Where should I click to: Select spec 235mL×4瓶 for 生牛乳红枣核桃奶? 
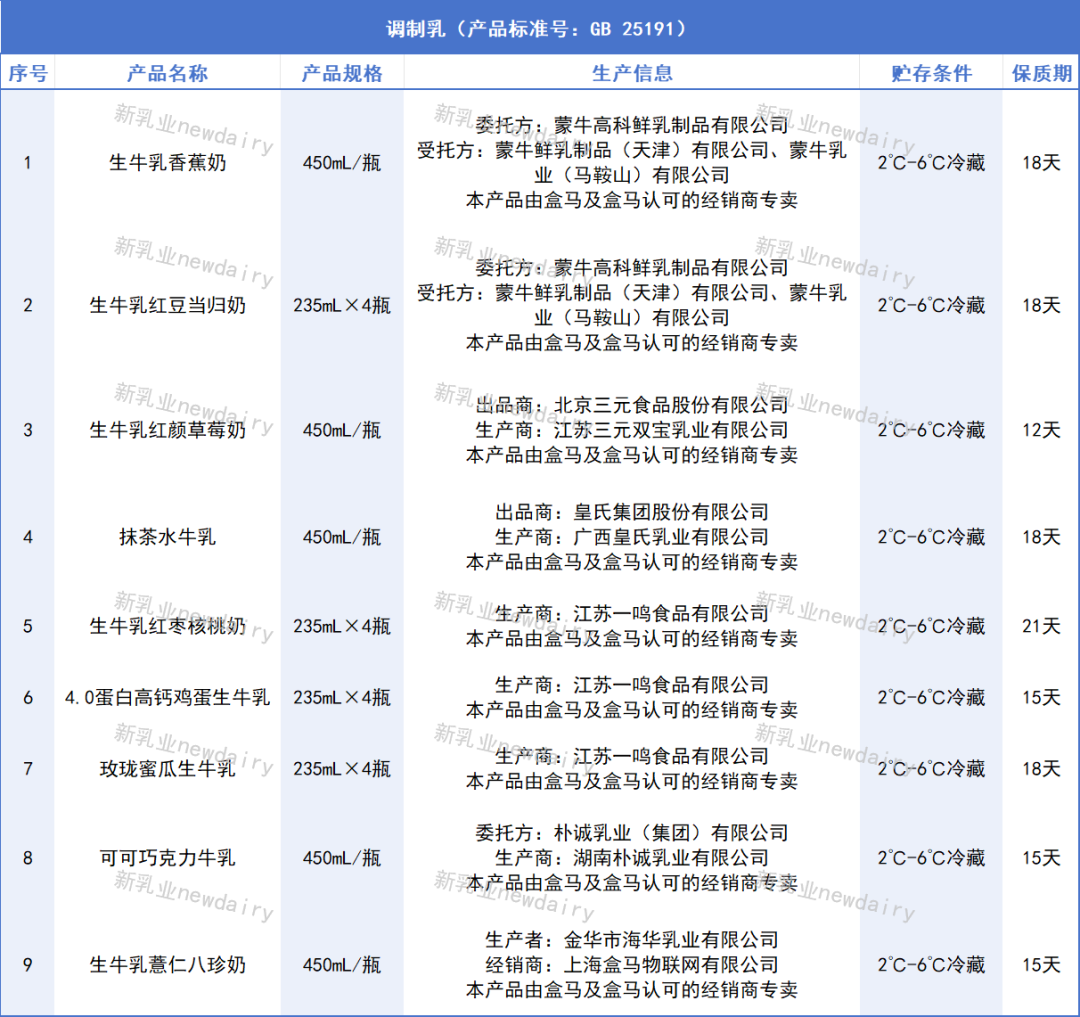[342, 626]
